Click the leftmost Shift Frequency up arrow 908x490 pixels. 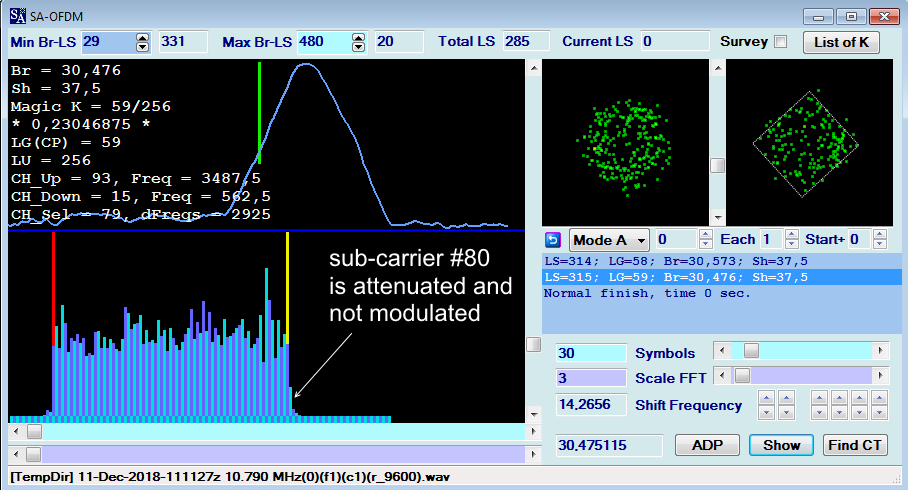(x=766, y=398)
